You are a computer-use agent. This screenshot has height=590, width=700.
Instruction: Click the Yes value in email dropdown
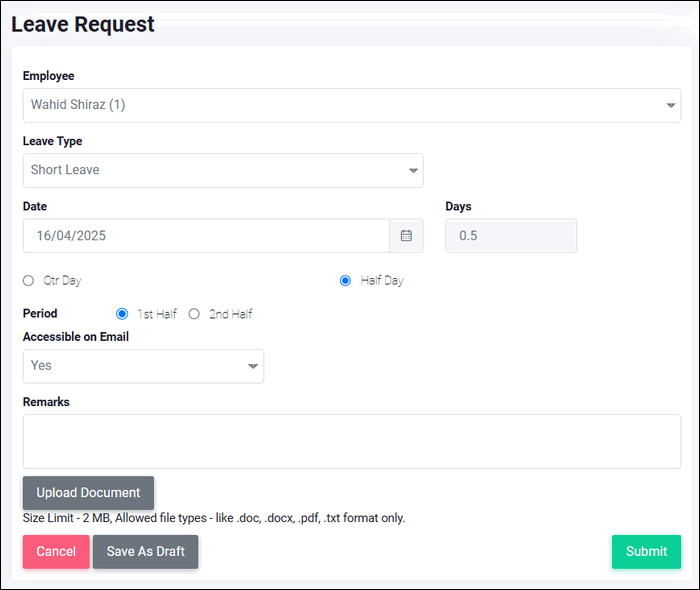[41, 366]
